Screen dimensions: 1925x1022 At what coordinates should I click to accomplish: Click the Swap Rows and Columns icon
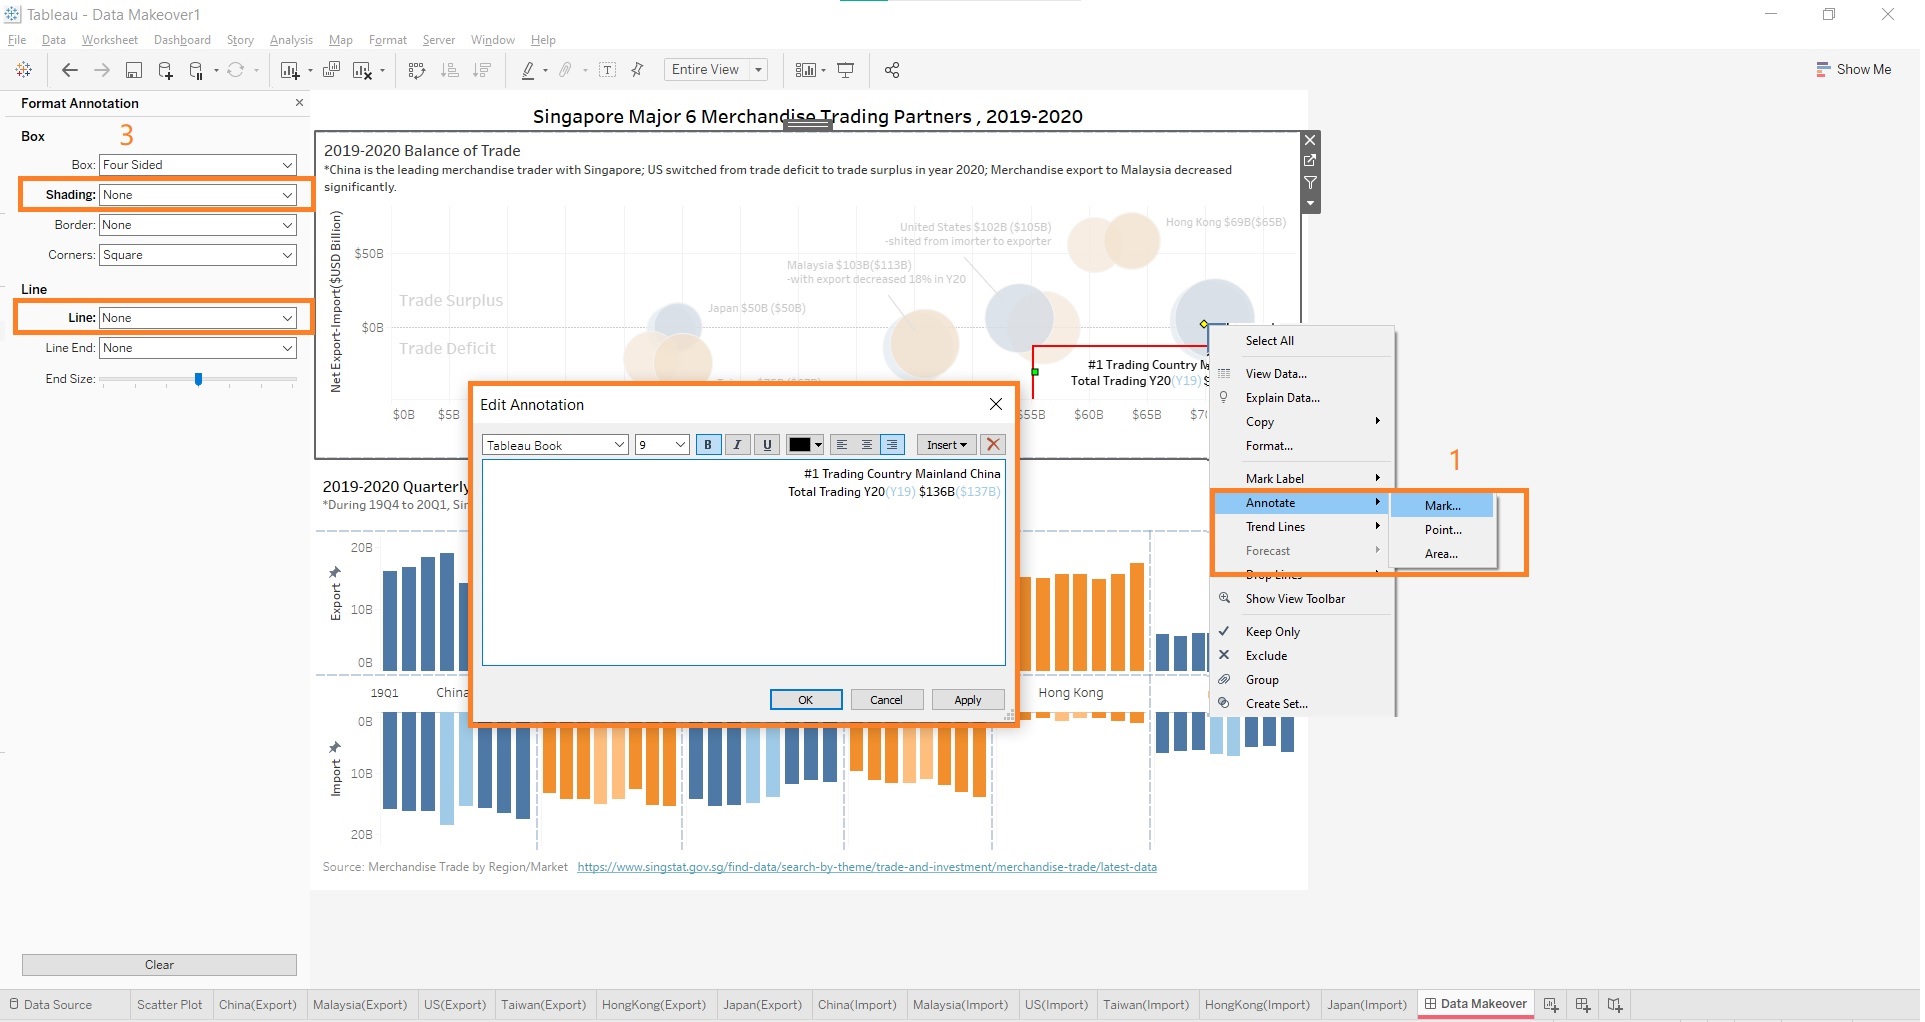click(417, 70)
